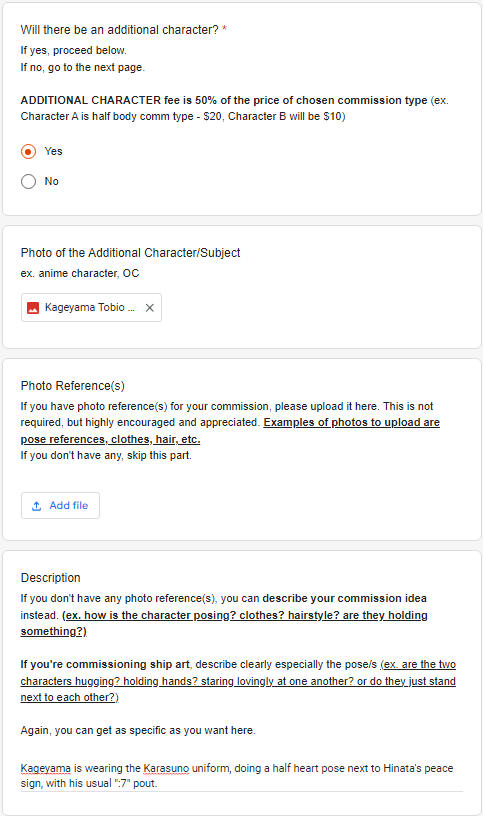The height and width of the screenshot is (816, 483).
Task: Click the 'Description' section heading
Action: coord(50,578)
